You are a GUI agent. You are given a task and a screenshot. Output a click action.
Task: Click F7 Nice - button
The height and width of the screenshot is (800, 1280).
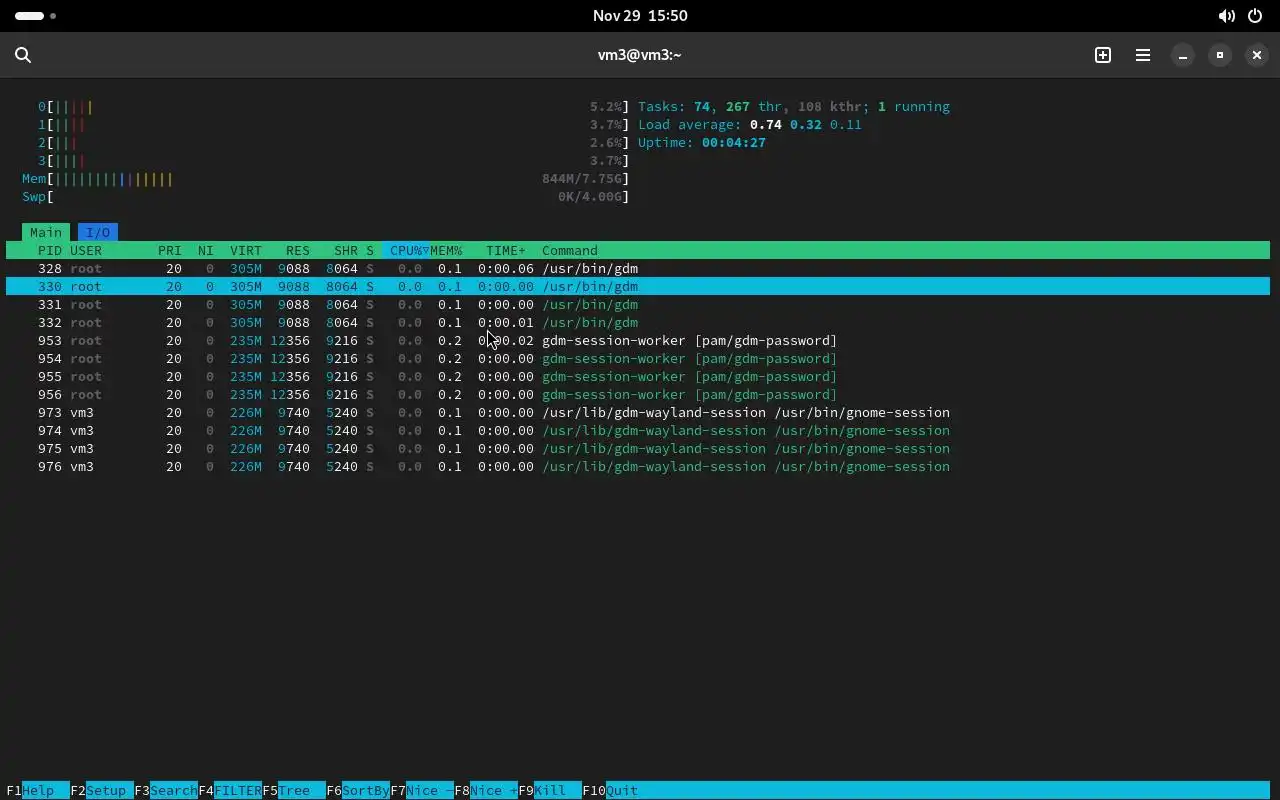[x=422, y=790]
